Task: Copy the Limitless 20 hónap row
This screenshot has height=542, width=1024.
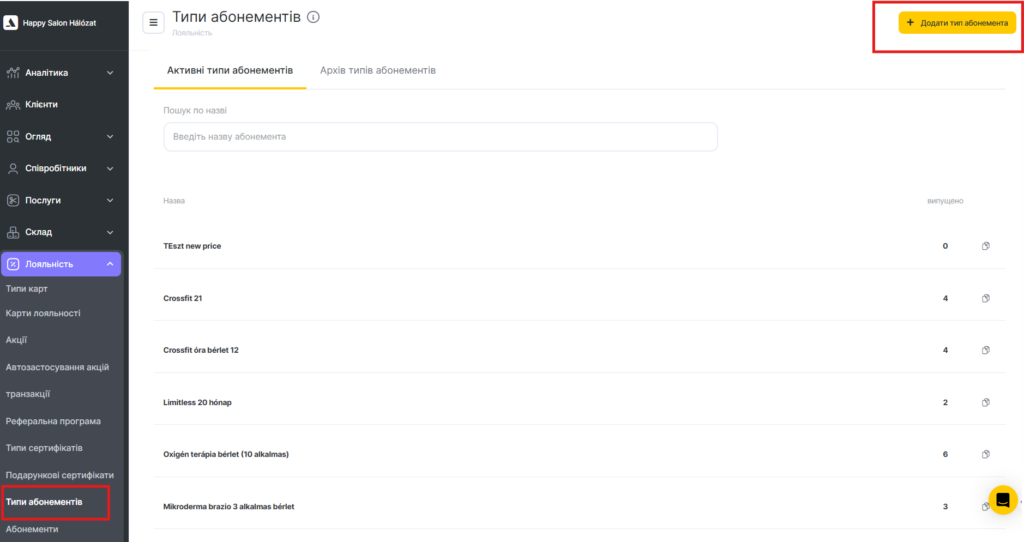Action: [985, 402]
